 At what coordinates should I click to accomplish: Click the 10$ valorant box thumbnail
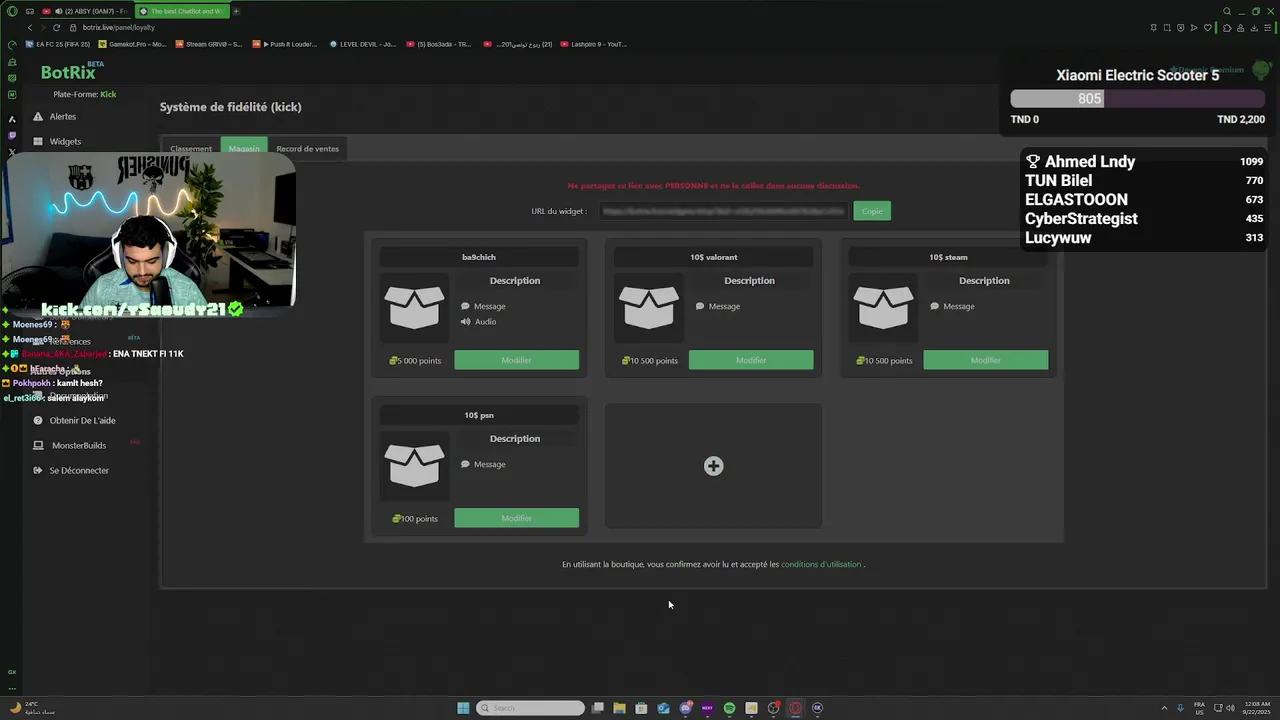pyautogui.click(x=649, y=307)
